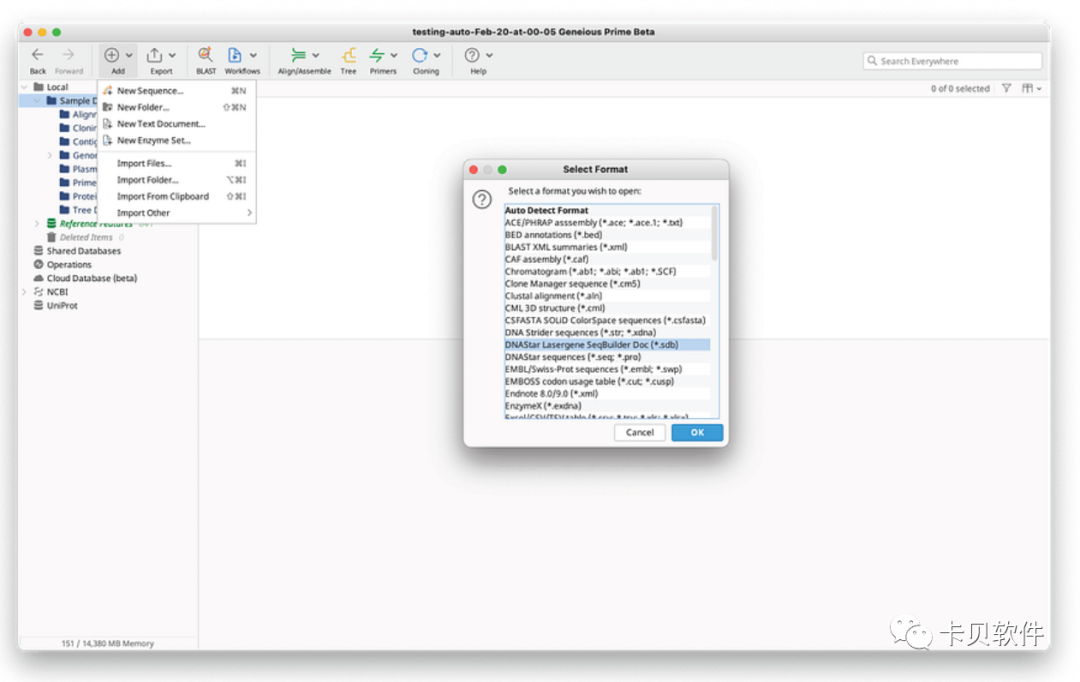Select EMBOSS codon usage table
Viewport: 1080px width, 682px height.
pyautogui.click(x=607, y=381)
